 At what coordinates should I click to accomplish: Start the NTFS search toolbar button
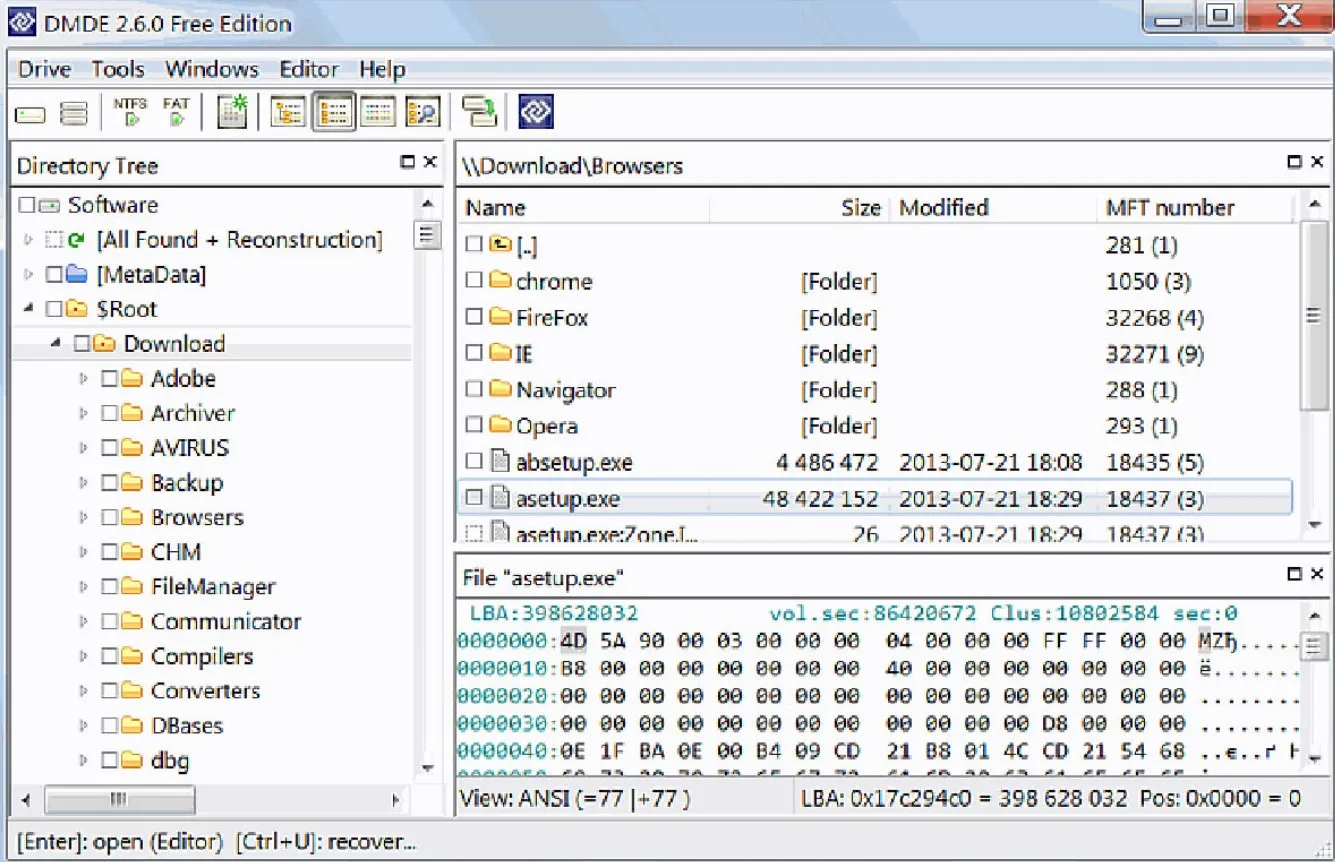pyautogui.click(x=130, y=112)
